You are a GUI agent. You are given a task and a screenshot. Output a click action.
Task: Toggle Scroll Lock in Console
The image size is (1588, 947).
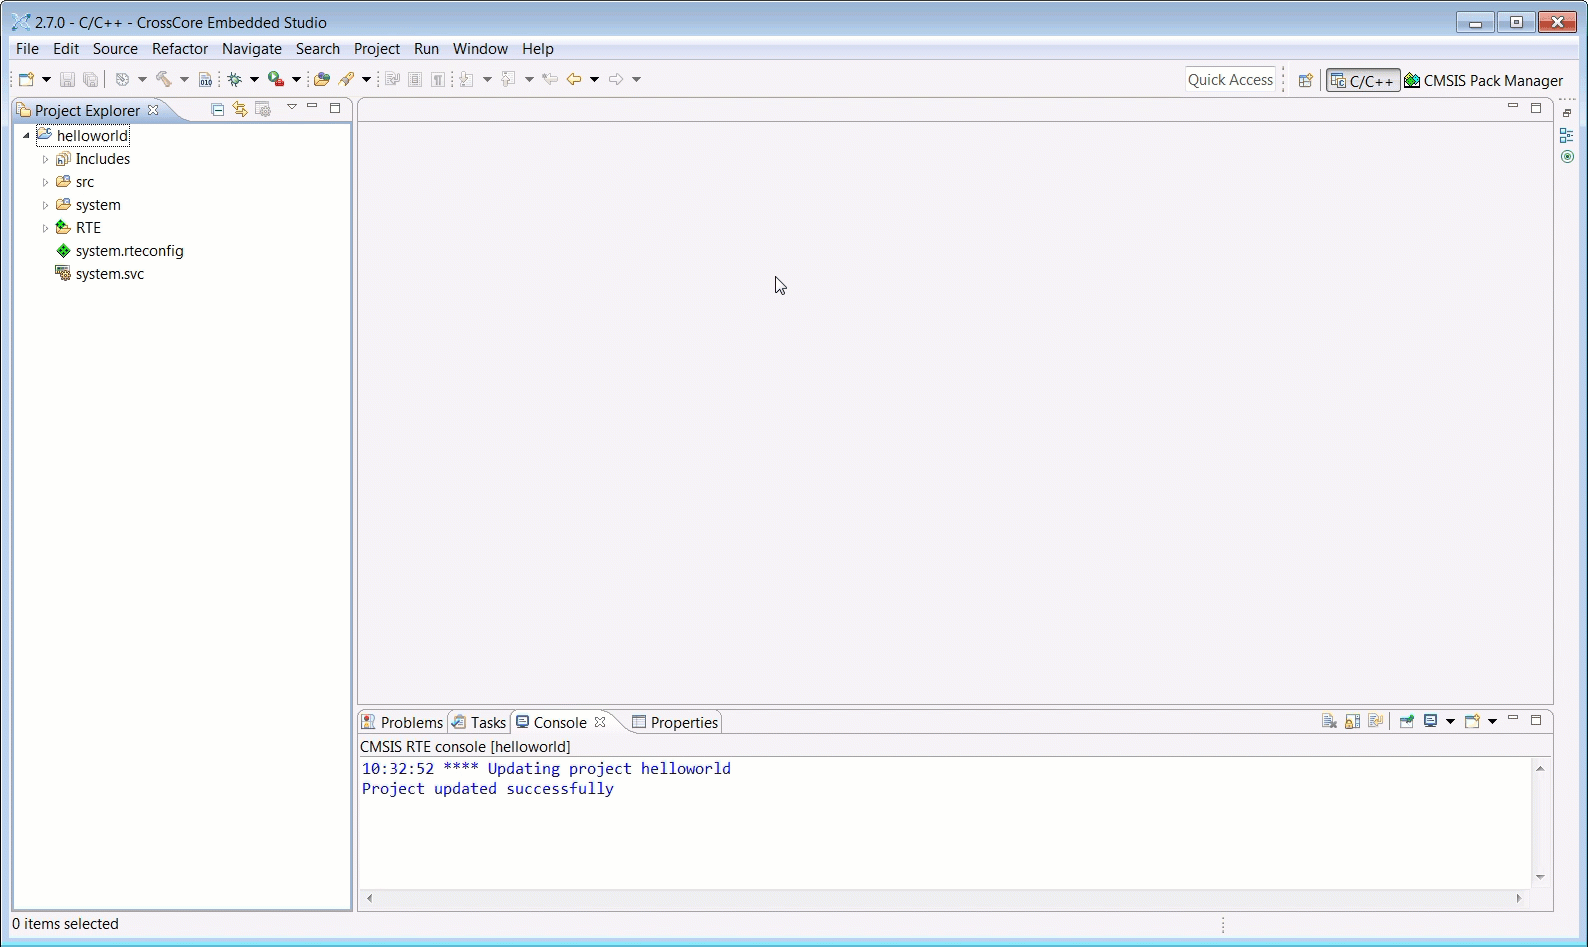click(x=1352, y=721)
